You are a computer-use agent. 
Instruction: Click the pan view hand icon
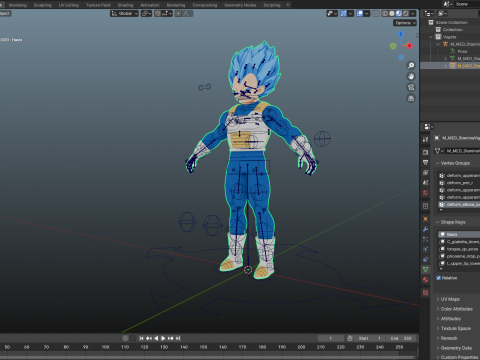411,76
